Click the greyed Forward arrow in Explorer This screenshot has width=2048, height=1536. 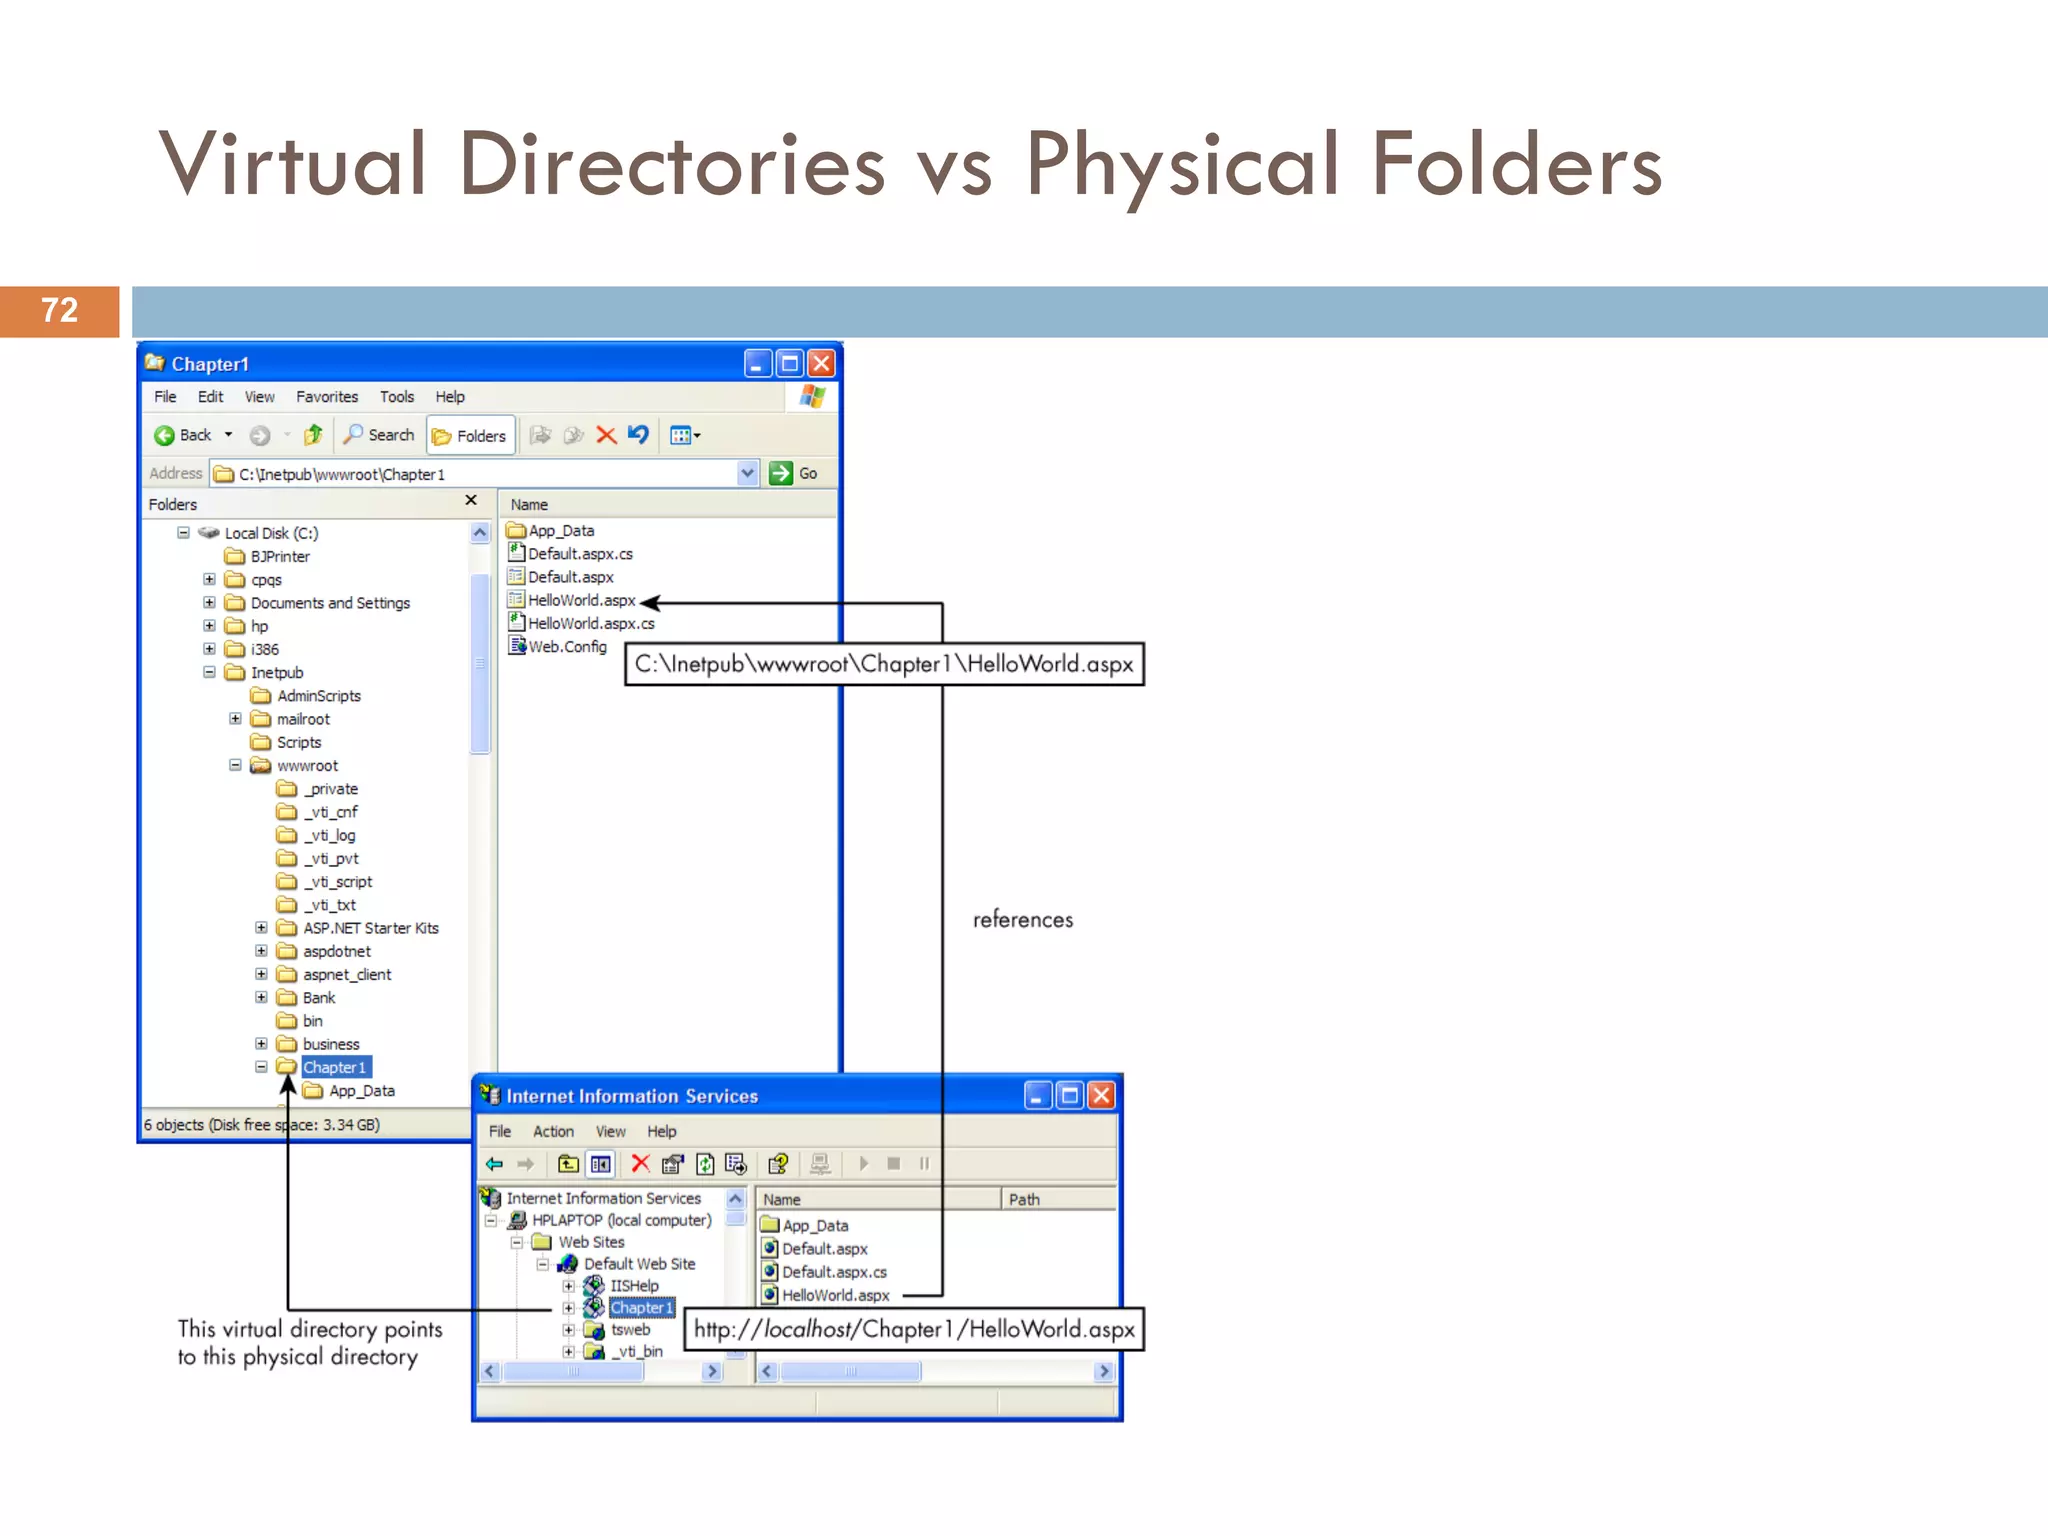[x=260, y=435]
